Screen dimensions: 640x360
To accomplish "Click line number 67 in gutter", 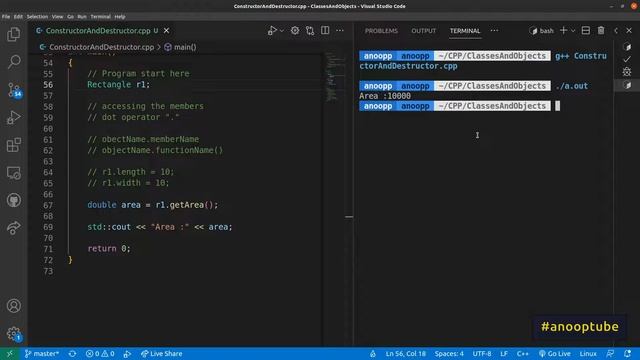I will (48, 205).
